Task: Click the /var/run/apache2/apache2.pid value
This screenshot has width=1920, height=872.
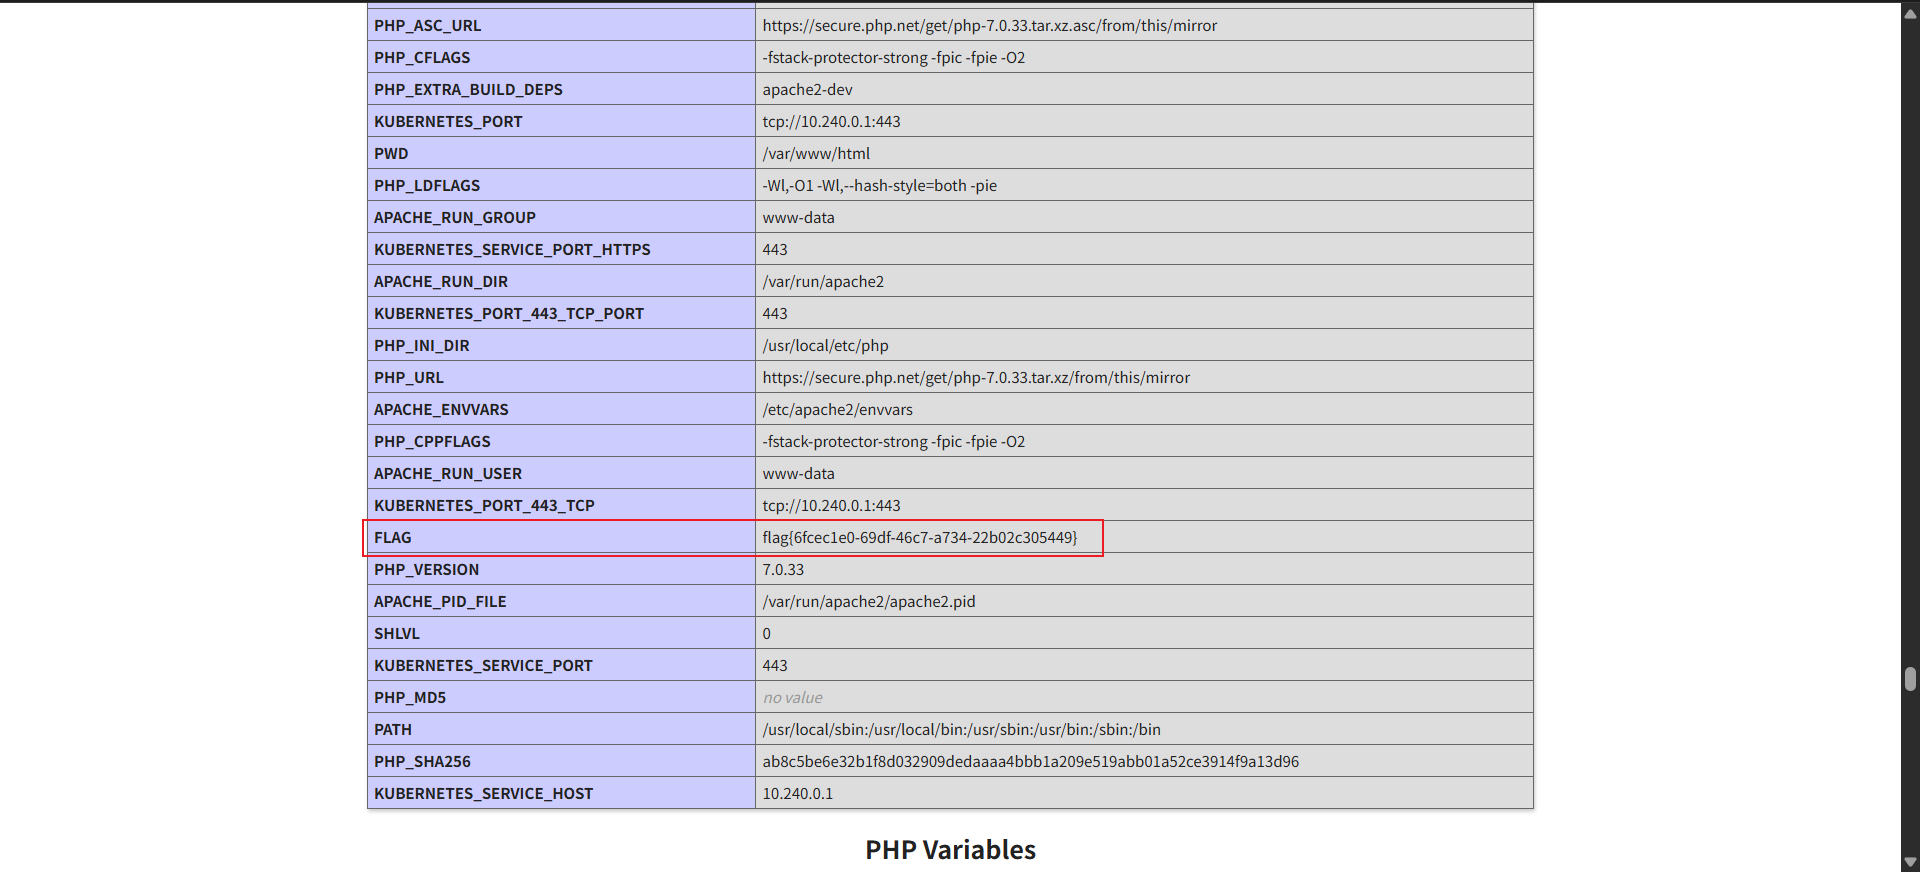Action: [869, 602]
